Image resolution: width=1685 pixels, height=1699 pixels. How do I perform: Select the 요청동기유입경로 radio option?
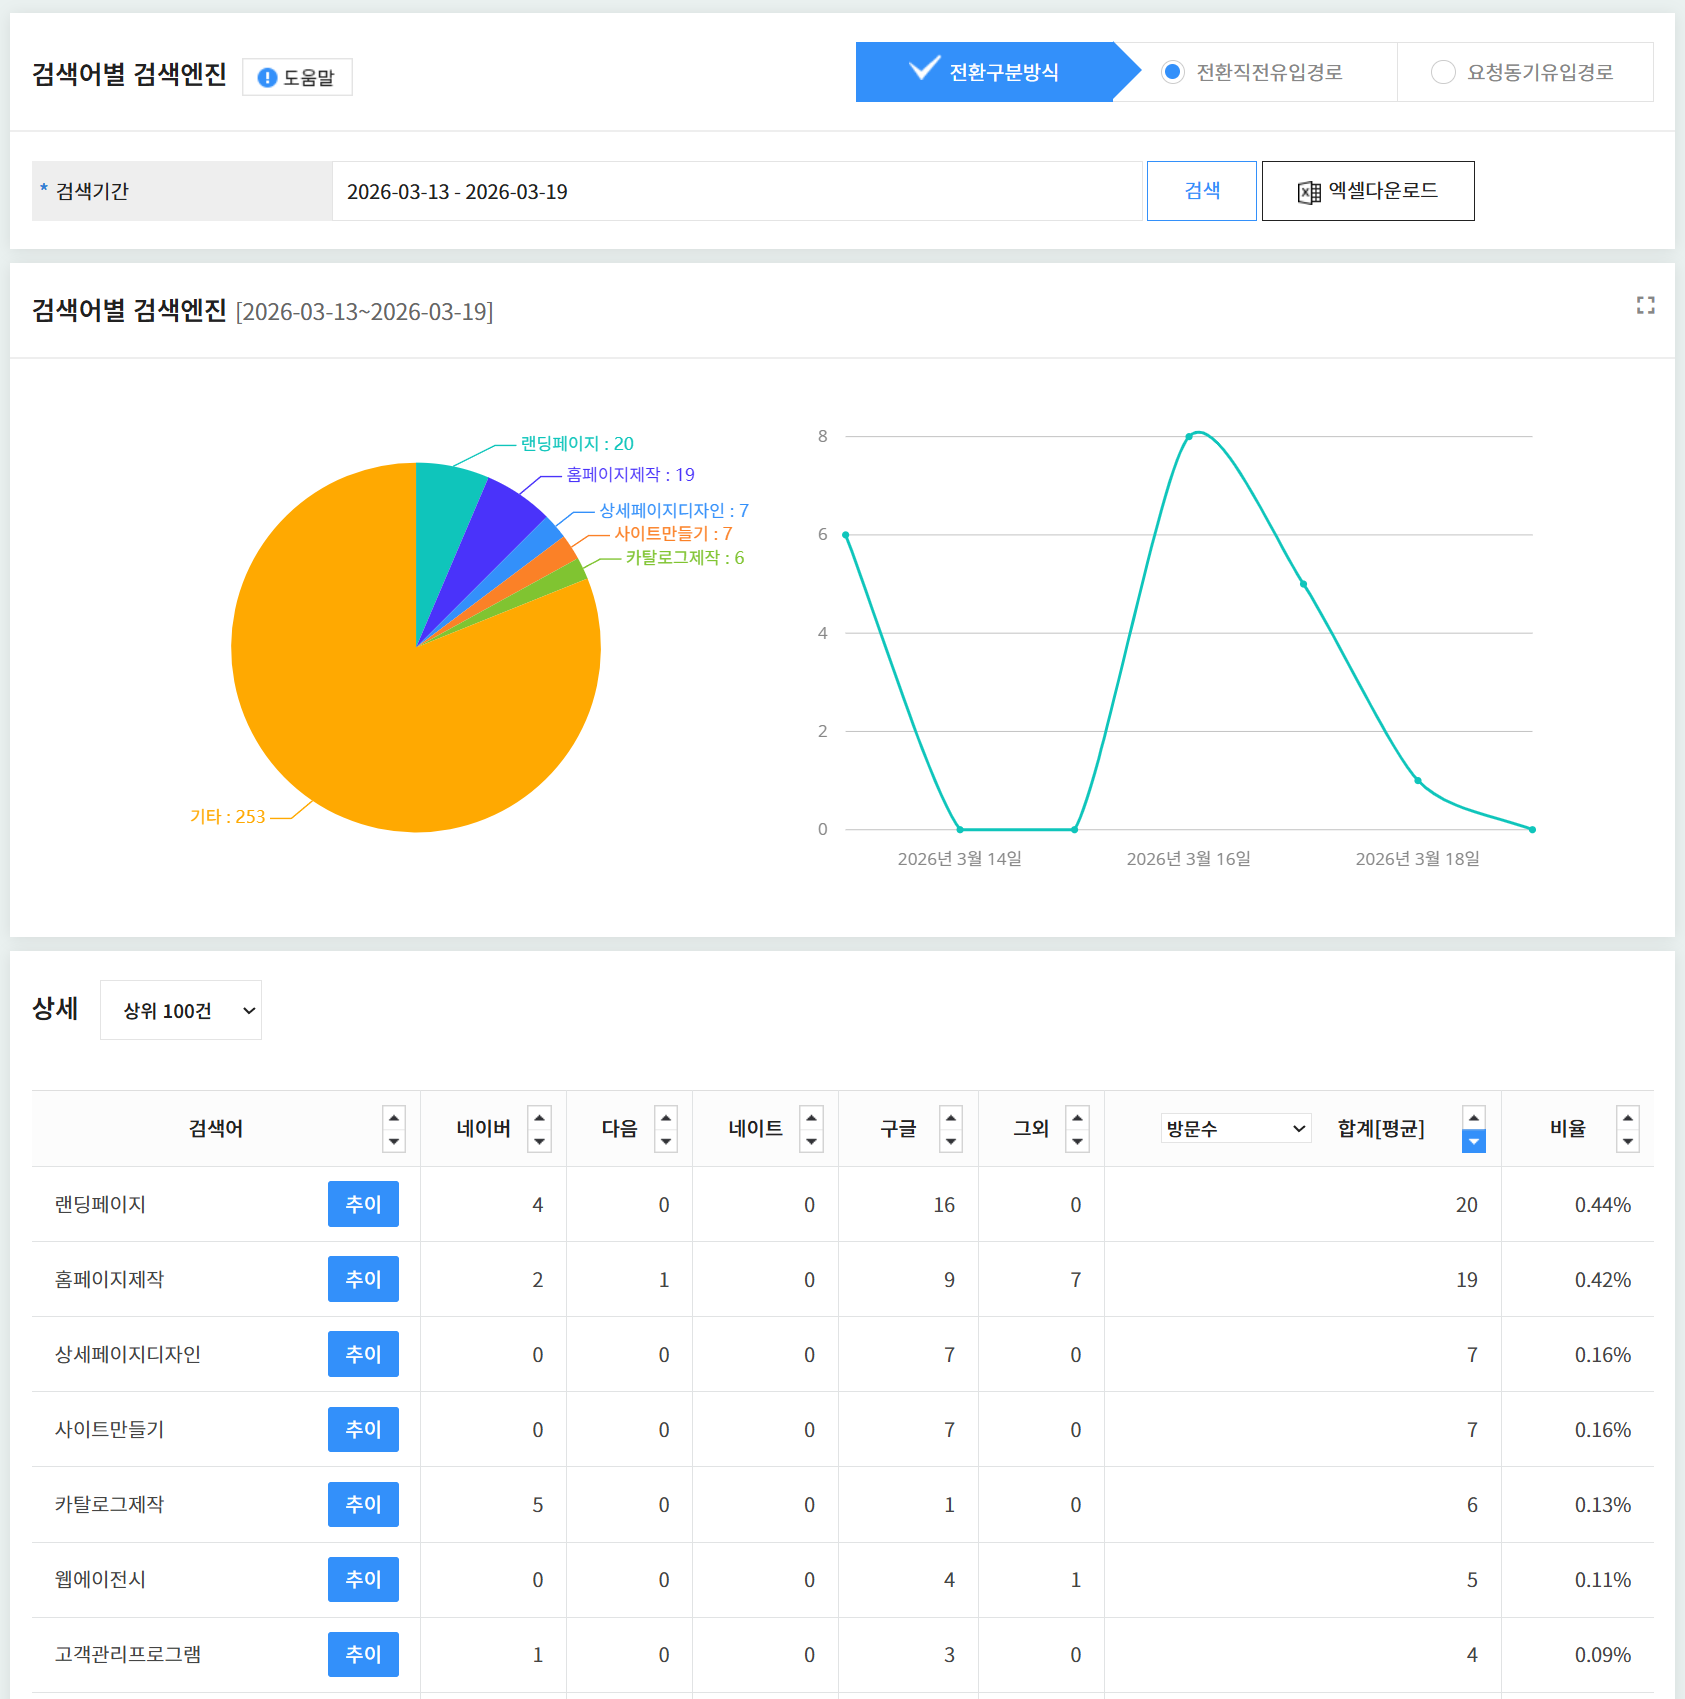point(1443,72)
